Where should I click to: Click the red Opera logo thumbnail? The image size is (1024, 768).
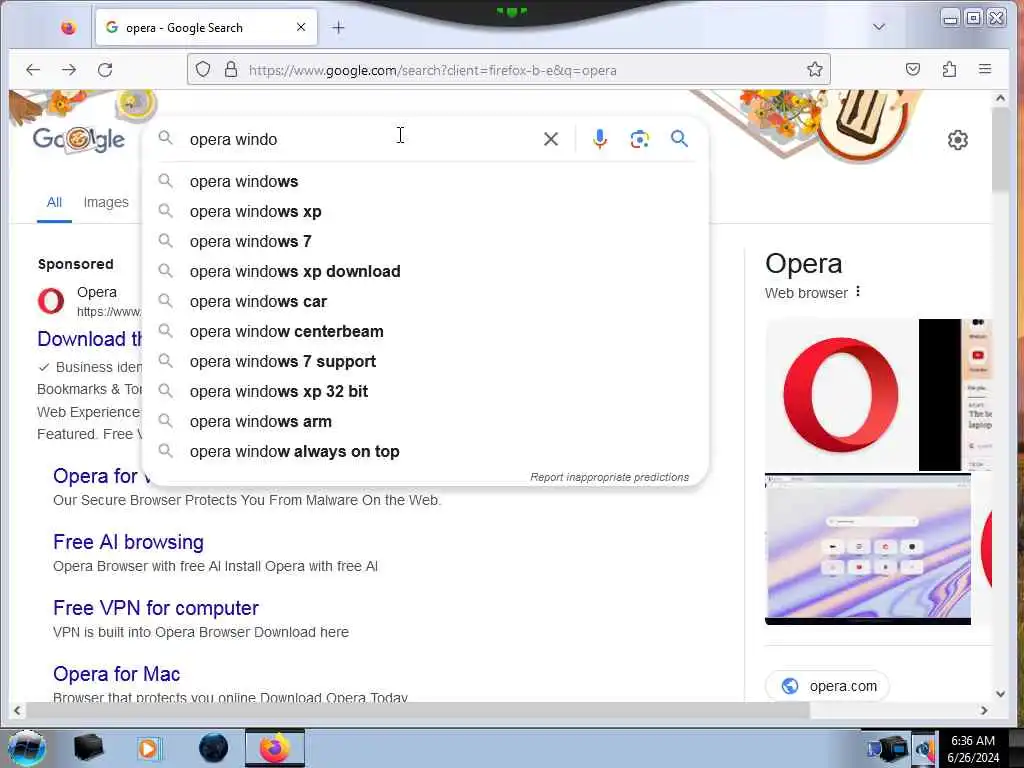click(841, 394)
